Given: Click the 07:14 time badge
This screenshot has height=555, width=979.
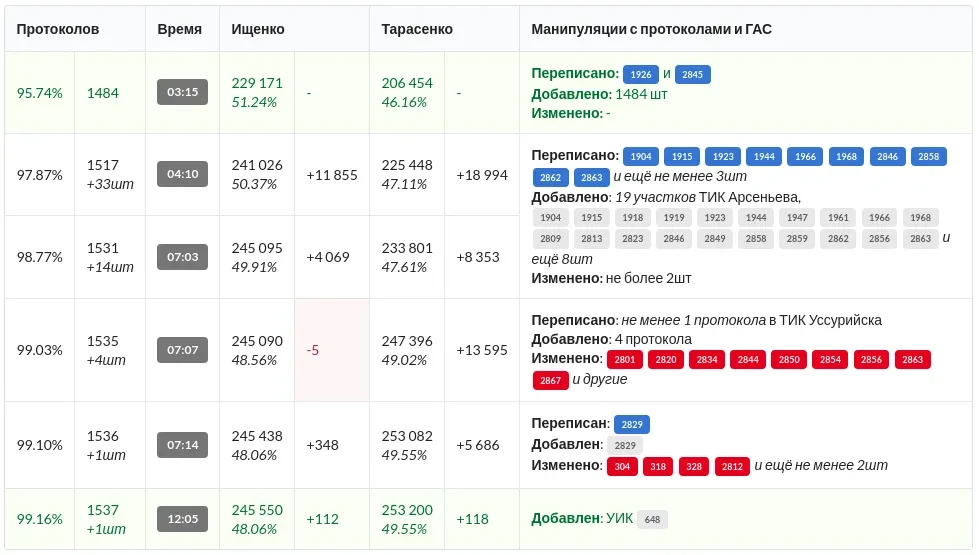Looking at the screenshot, I should point(182,444).
